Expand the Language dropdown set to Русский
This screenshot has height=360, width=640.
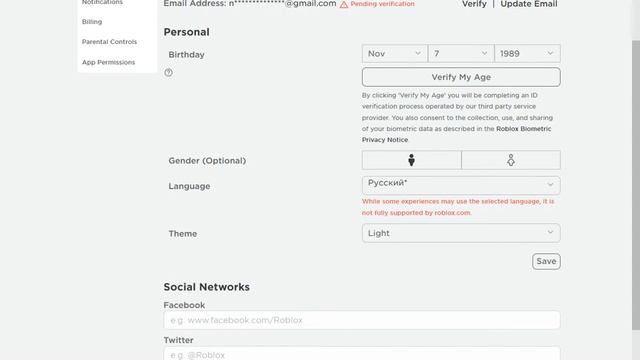pyautogui.click(x=461, y=185)
